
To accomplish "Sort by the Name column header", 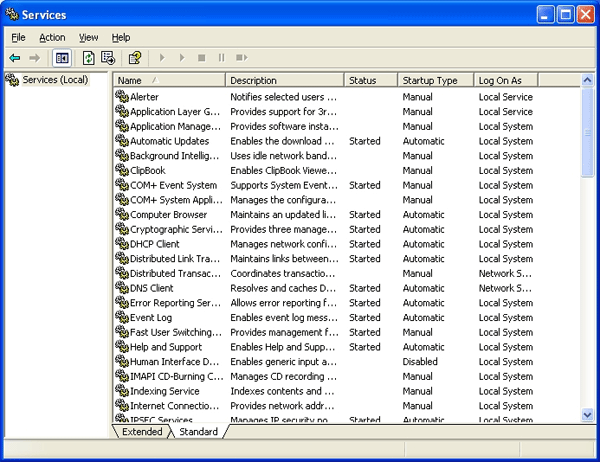I will click(169, 80).
